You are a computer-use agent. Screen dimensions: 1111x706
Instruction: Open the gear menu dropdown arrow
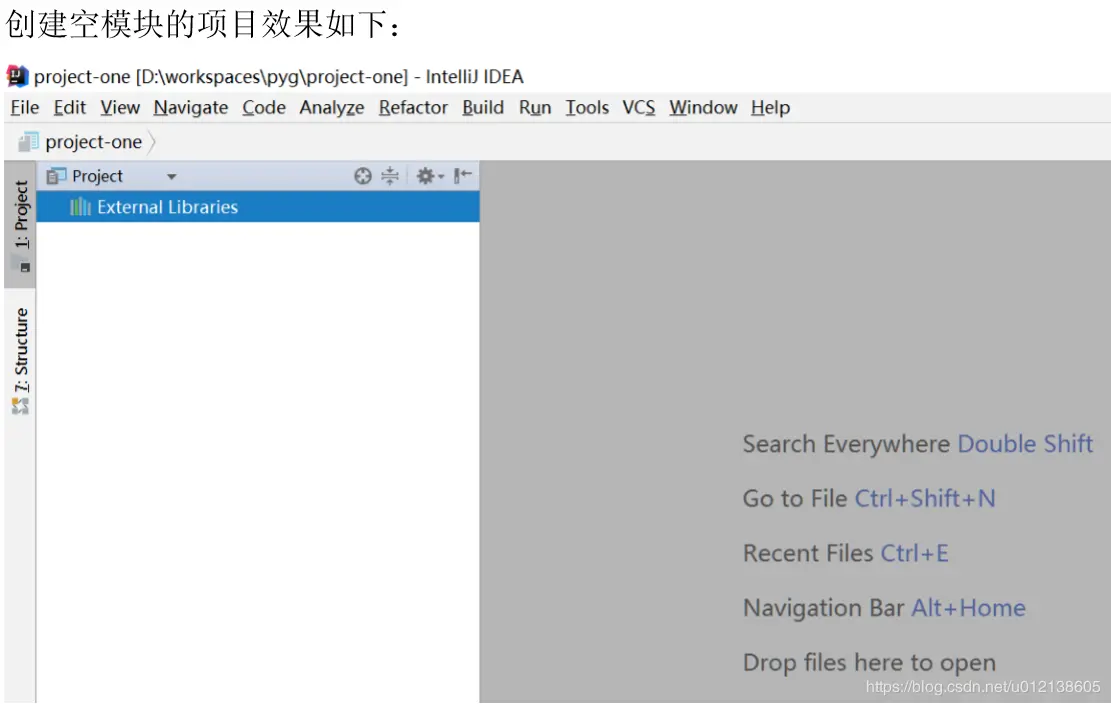[440, 176]
